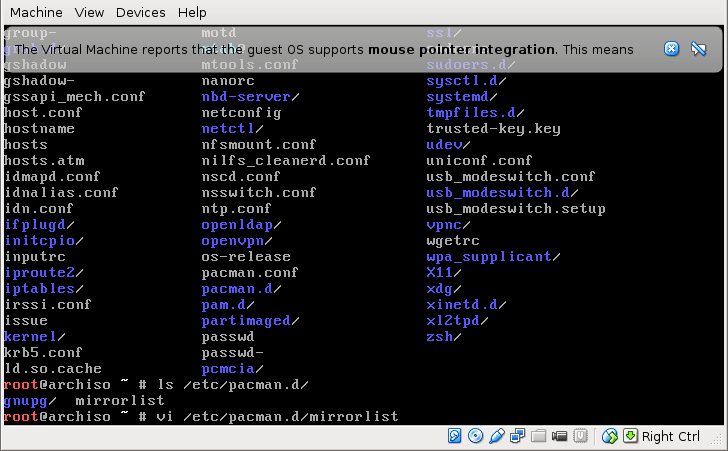
Task: Click the 'openvpn/' directory entry
Action: click(x=237, y=241)
